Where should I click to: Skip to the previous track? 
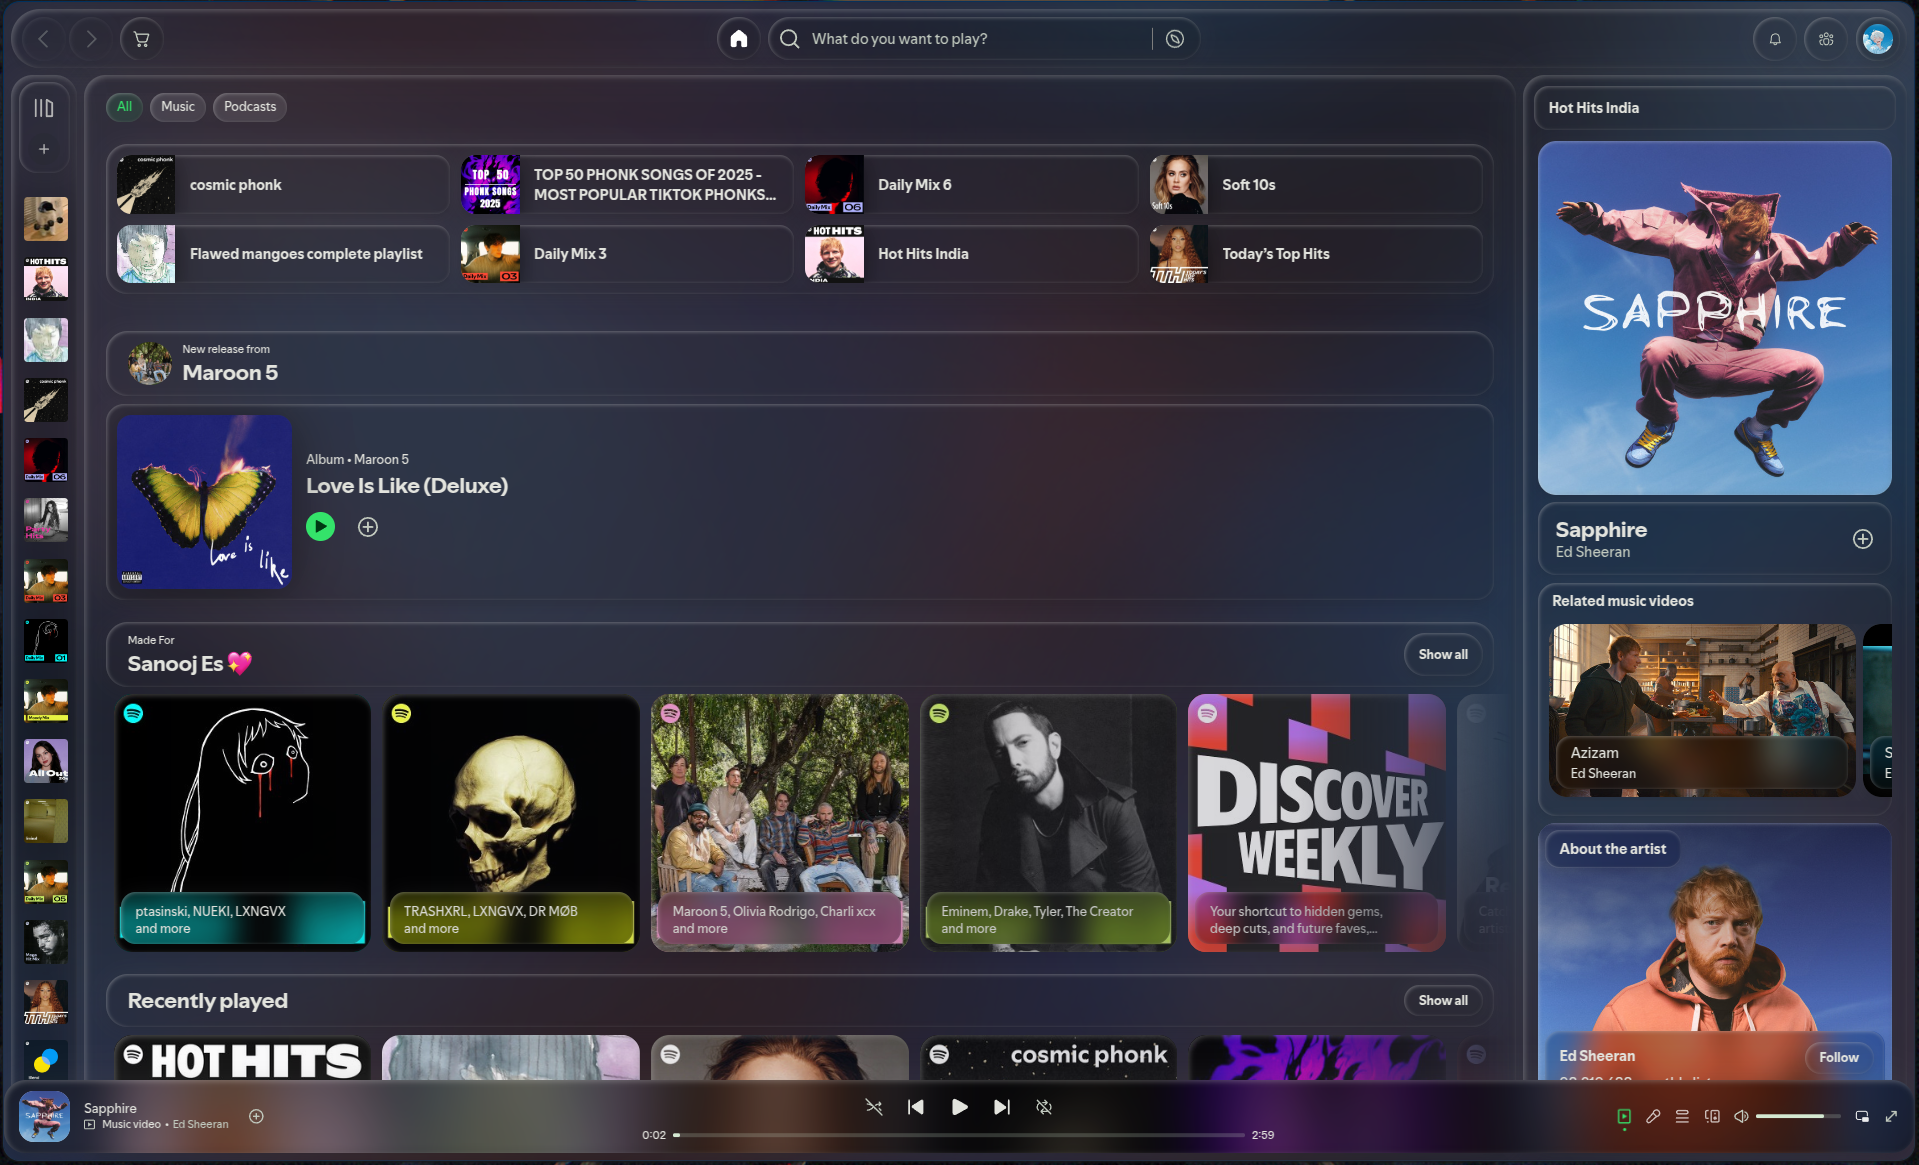pos(915,1107)
